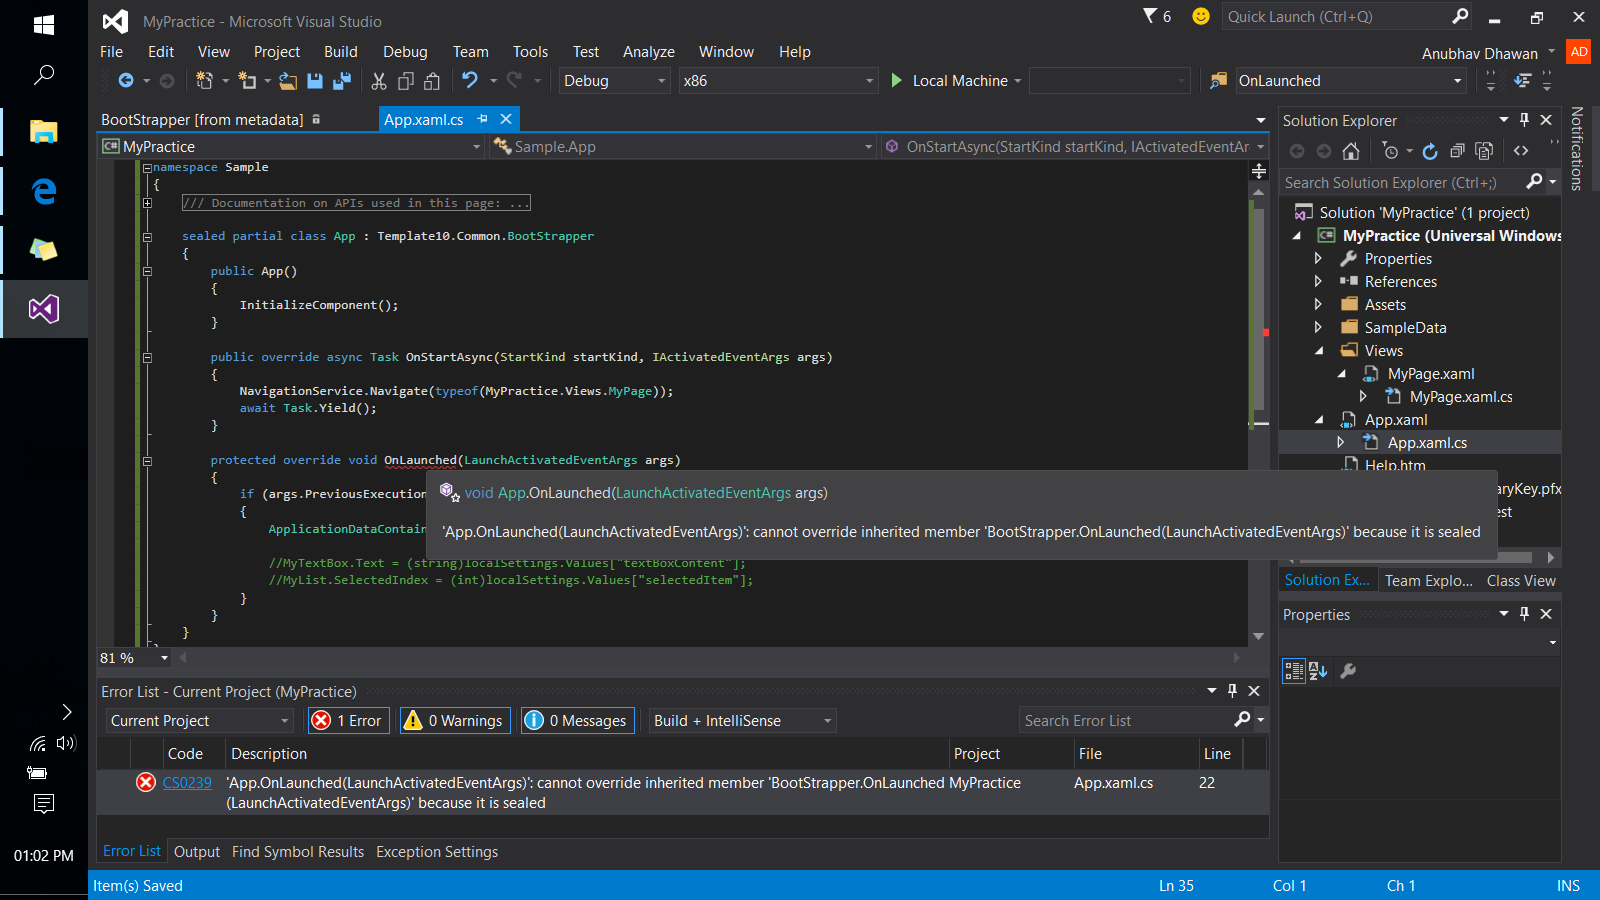
Task: Open Microsoft Edge from the taskbar
Action: (x=44, y=191)
